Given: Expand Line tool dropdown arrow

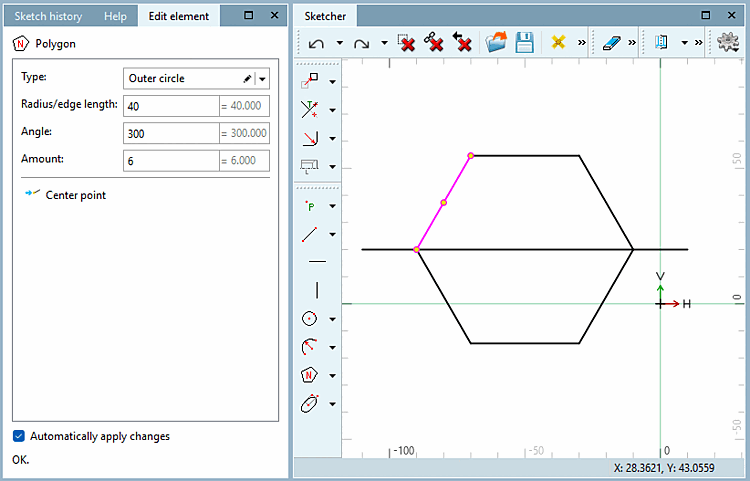Looking at the screenshot, I should point(332,235).
